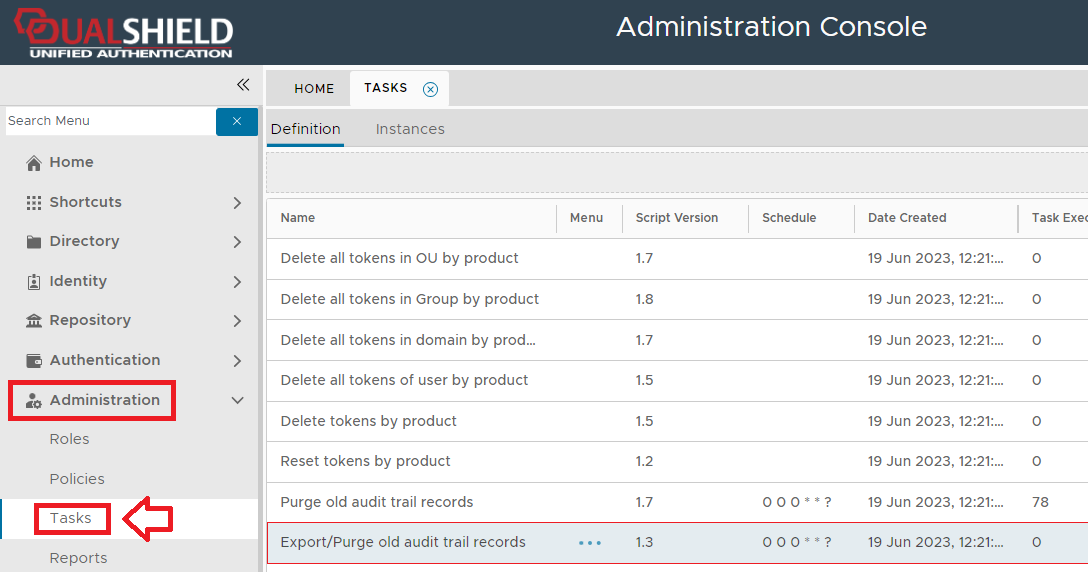Click the Identity badge icon
This screenshot has width=1088, height=572.
click(x=34, y=282)
